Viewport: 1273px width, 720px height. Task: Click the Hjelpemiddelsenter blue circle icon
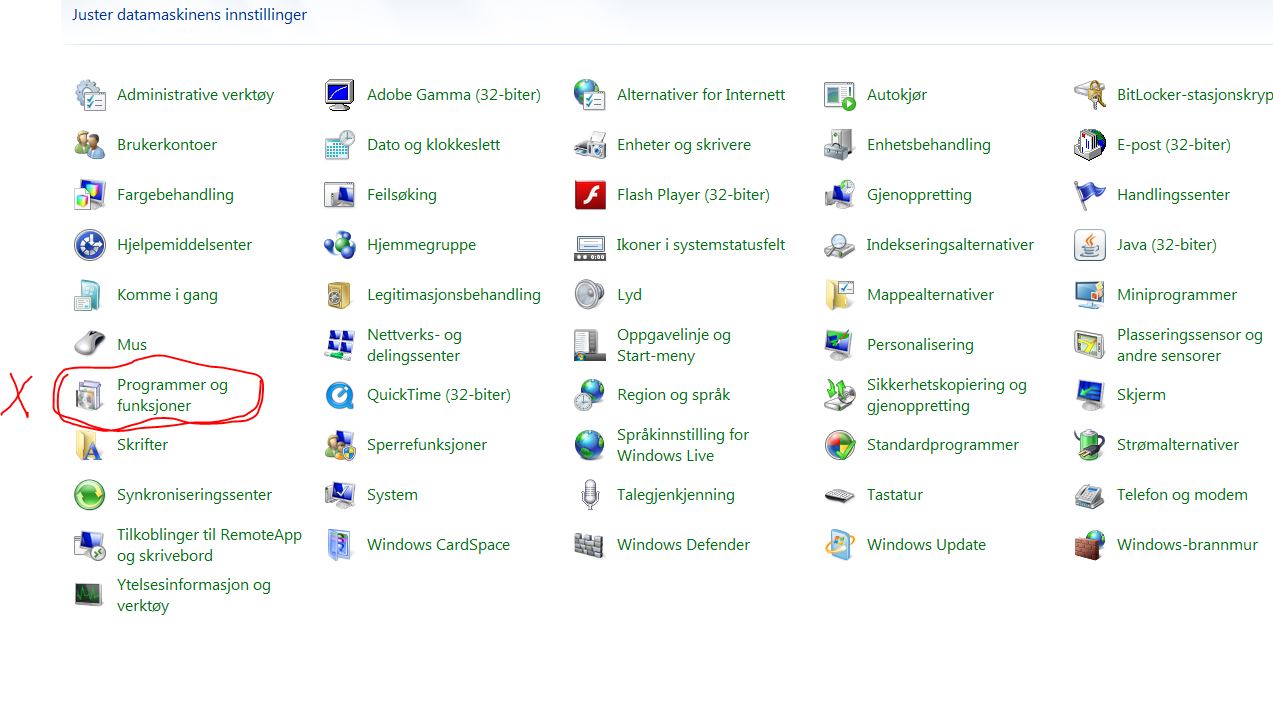(x=90, y=245)
